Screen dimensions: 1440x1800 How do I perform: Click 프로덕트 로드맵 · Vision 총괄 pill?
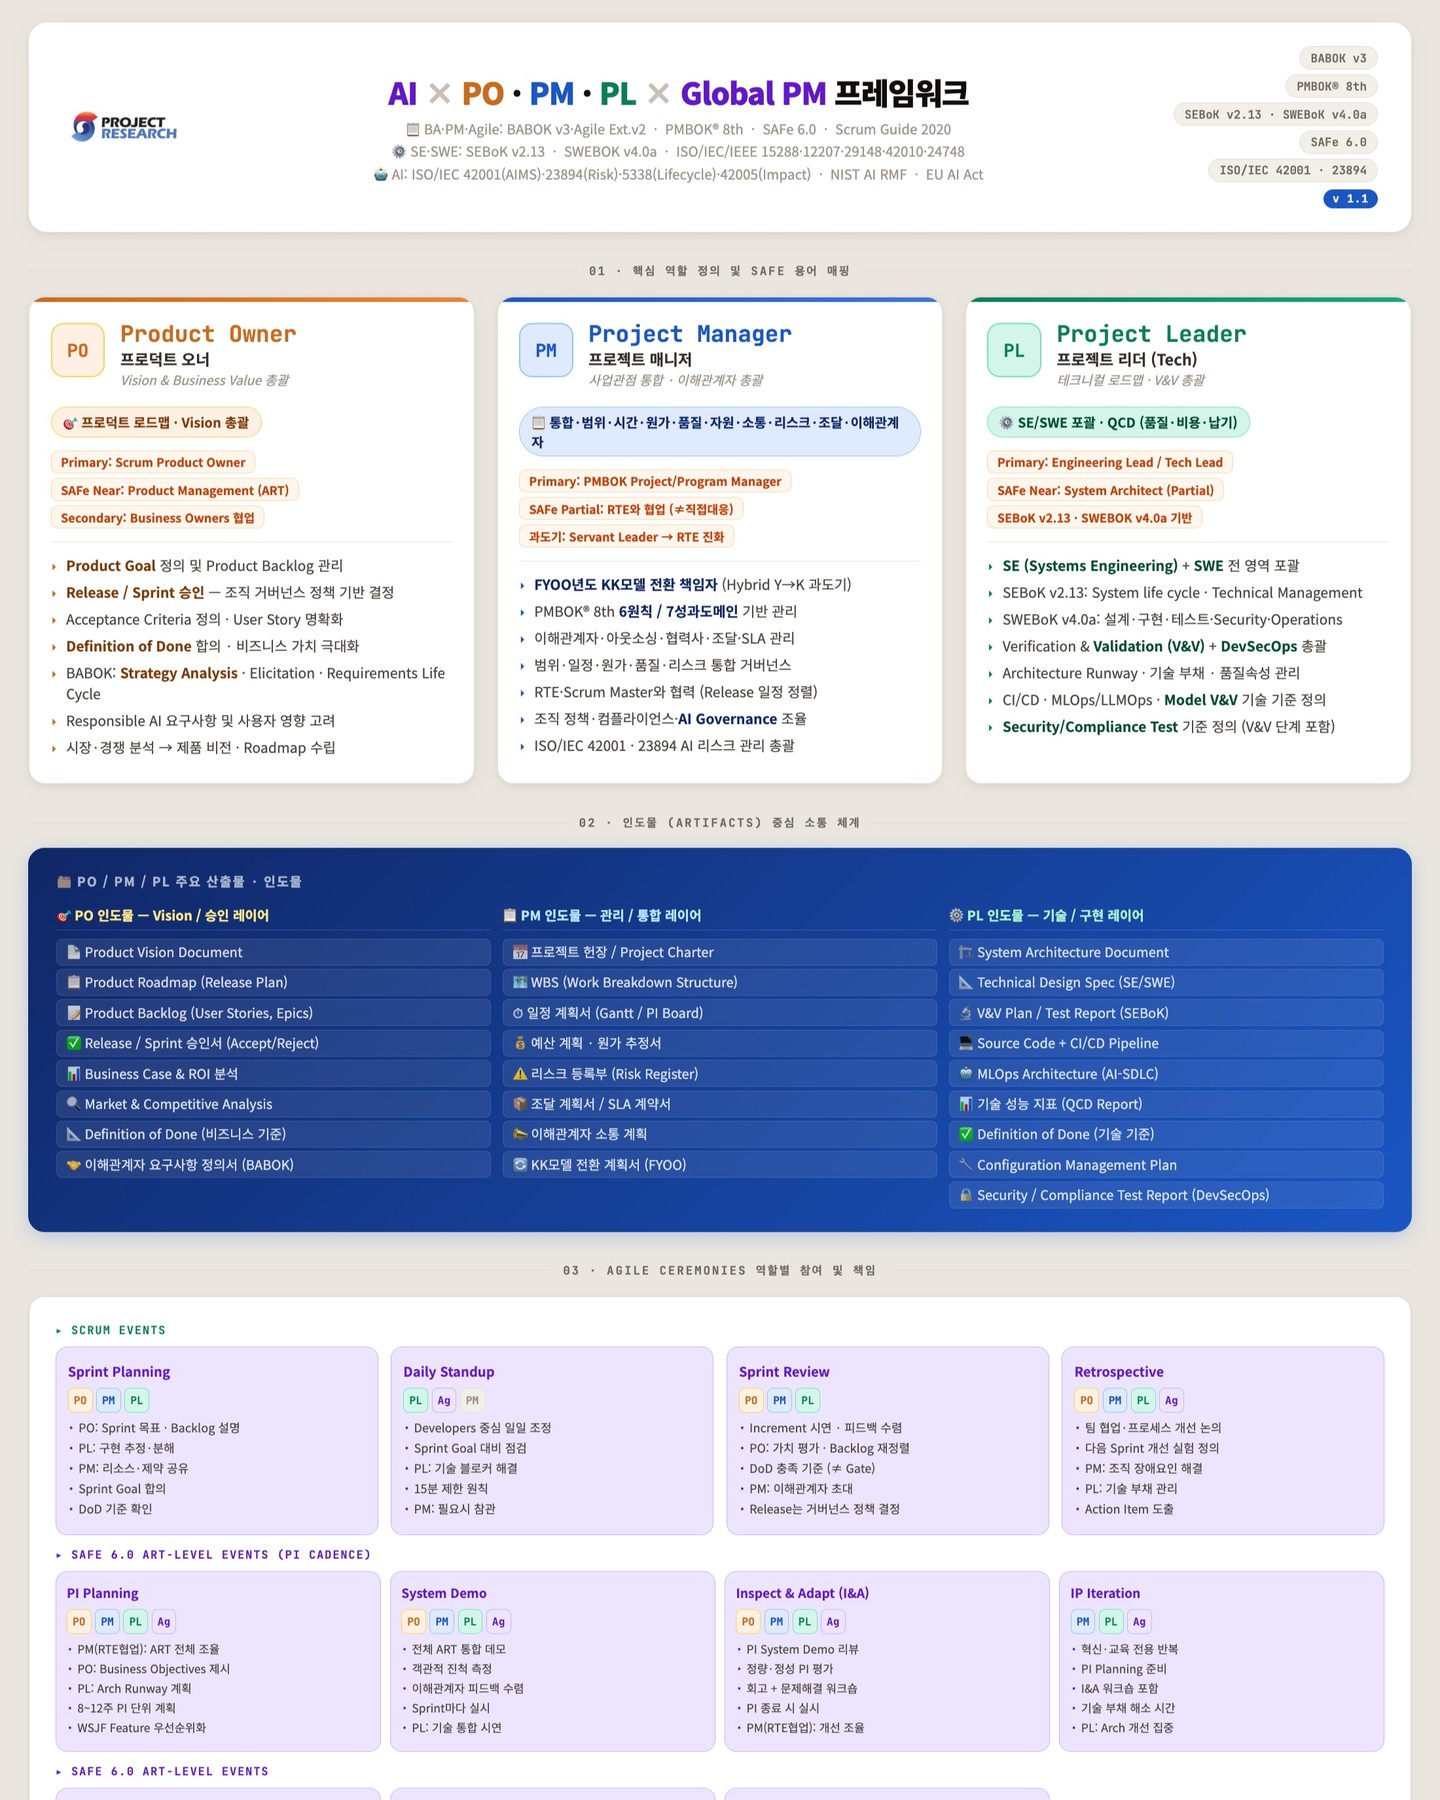click(x=156, y=422)
